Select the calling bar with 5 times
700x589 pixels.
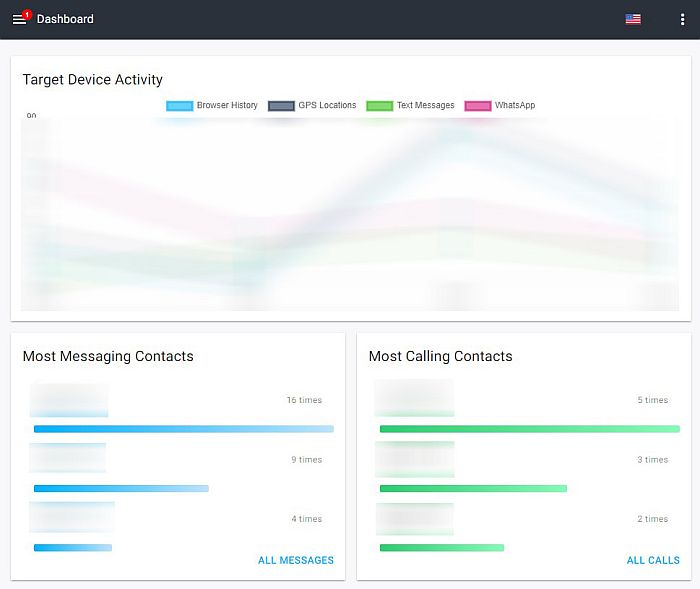click(529, 429)
